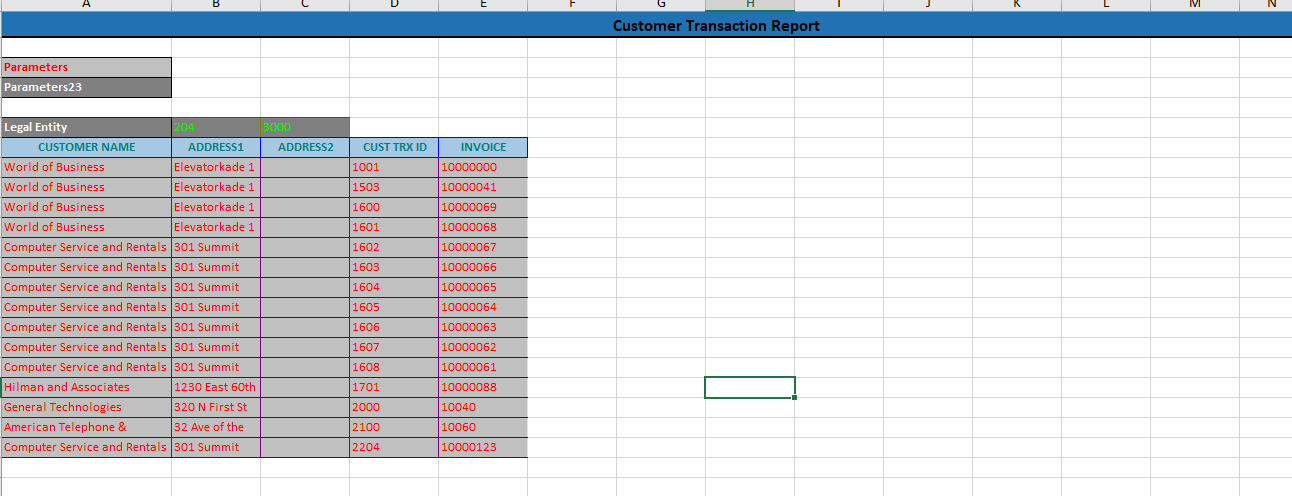1292x496 pixels.
Task: Click the empty ADDRESS2 cell in row 1701
Action: [305, 387]
